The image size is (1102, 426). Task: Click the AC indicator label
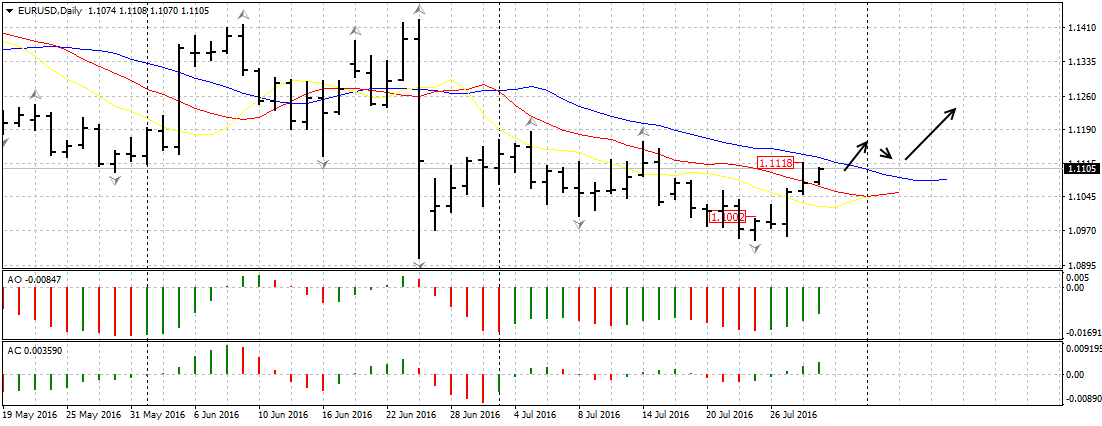point(34,350)
